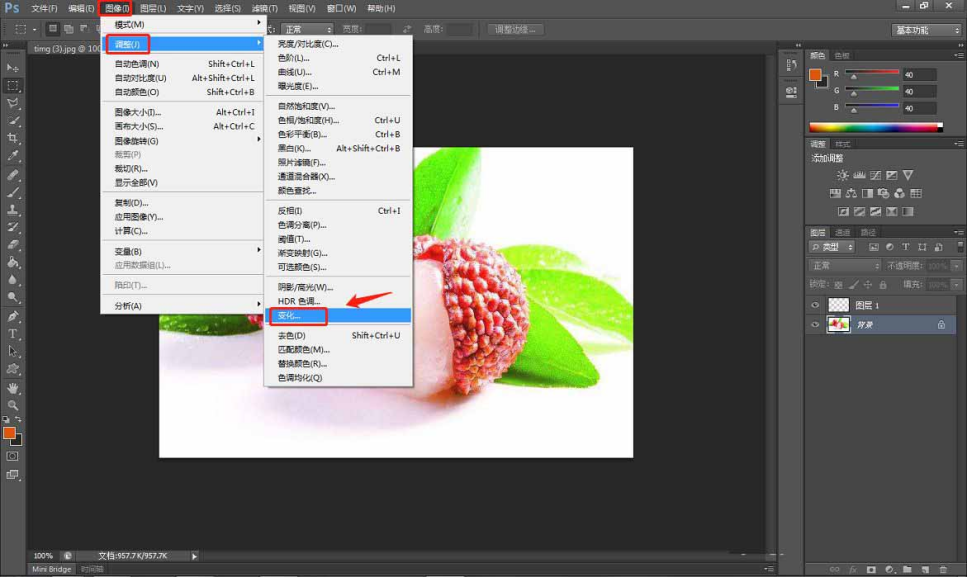Click 曲线(U)... in the adjustments submenu
Image resolution: width=967 pixels, height=577 pixels.
[294, 72]
